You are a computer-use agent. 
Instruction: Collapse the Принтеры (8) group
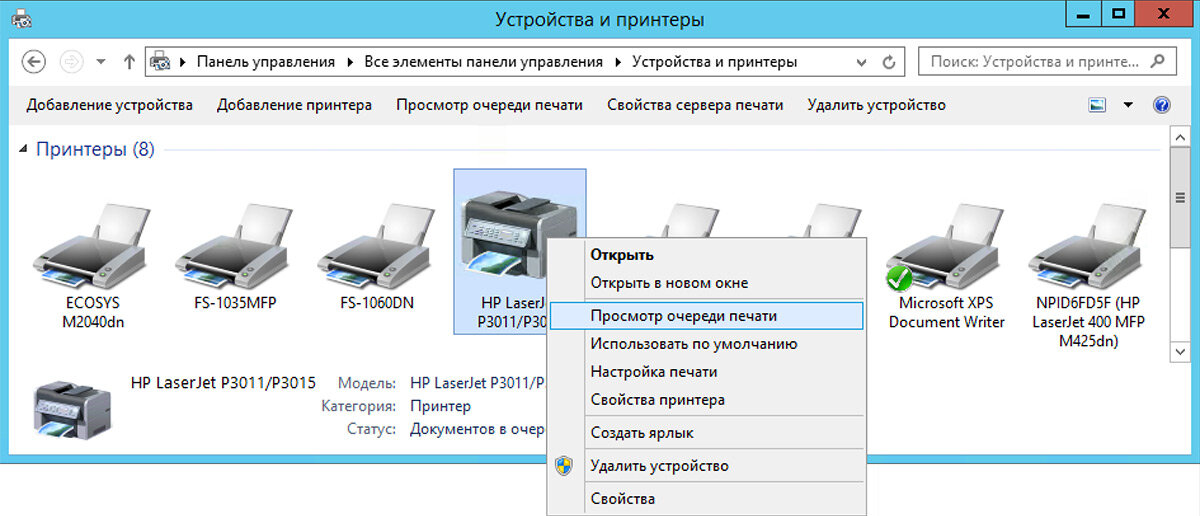[x=24, y=150]
